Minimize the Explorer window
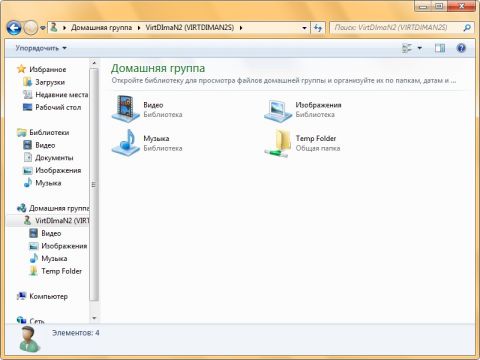The width and height of the screenshot is (480, 360). [x=424, y=6]
